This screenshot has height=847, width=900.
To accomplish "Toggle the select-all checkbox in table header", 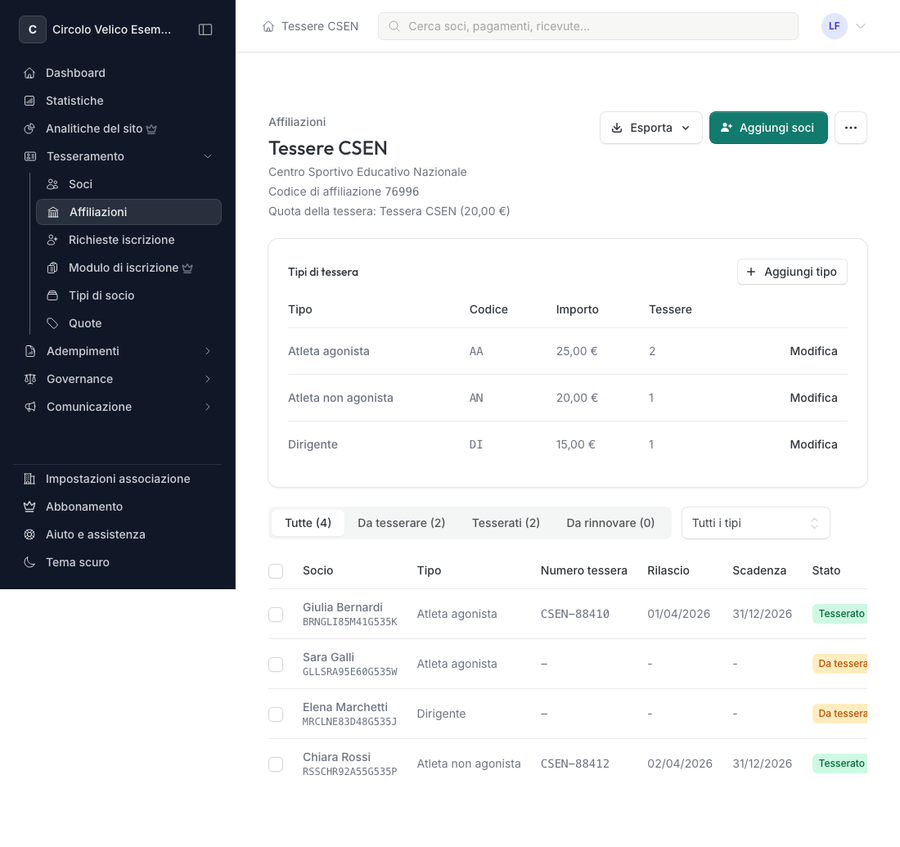I will (276, 571).
